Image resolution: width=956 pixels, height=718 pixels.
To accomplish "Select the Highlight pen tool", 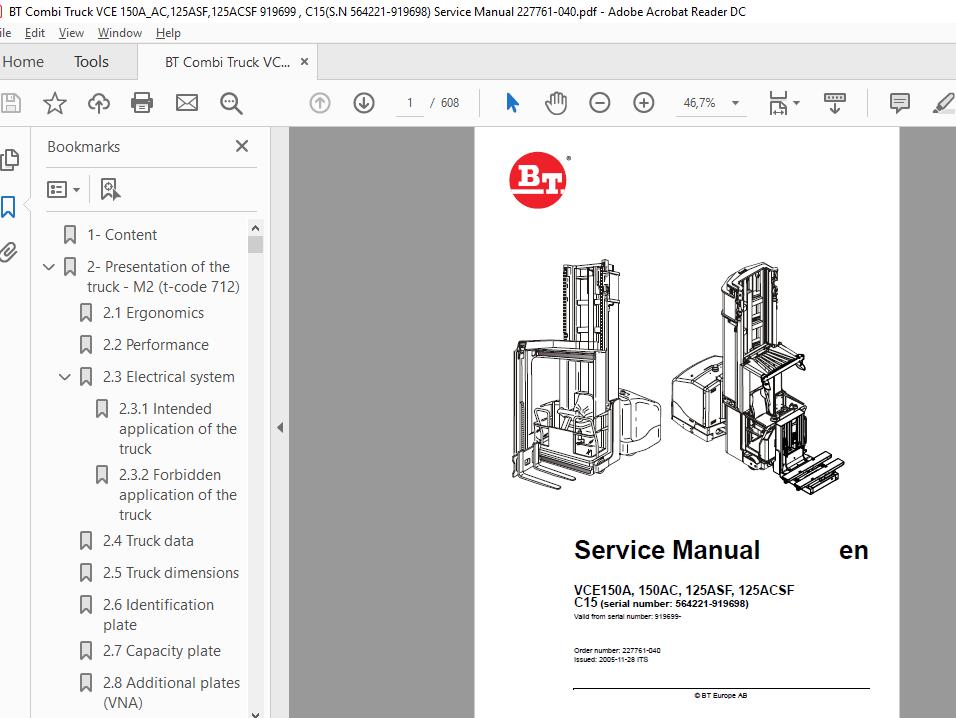I will tap(944, 103).
